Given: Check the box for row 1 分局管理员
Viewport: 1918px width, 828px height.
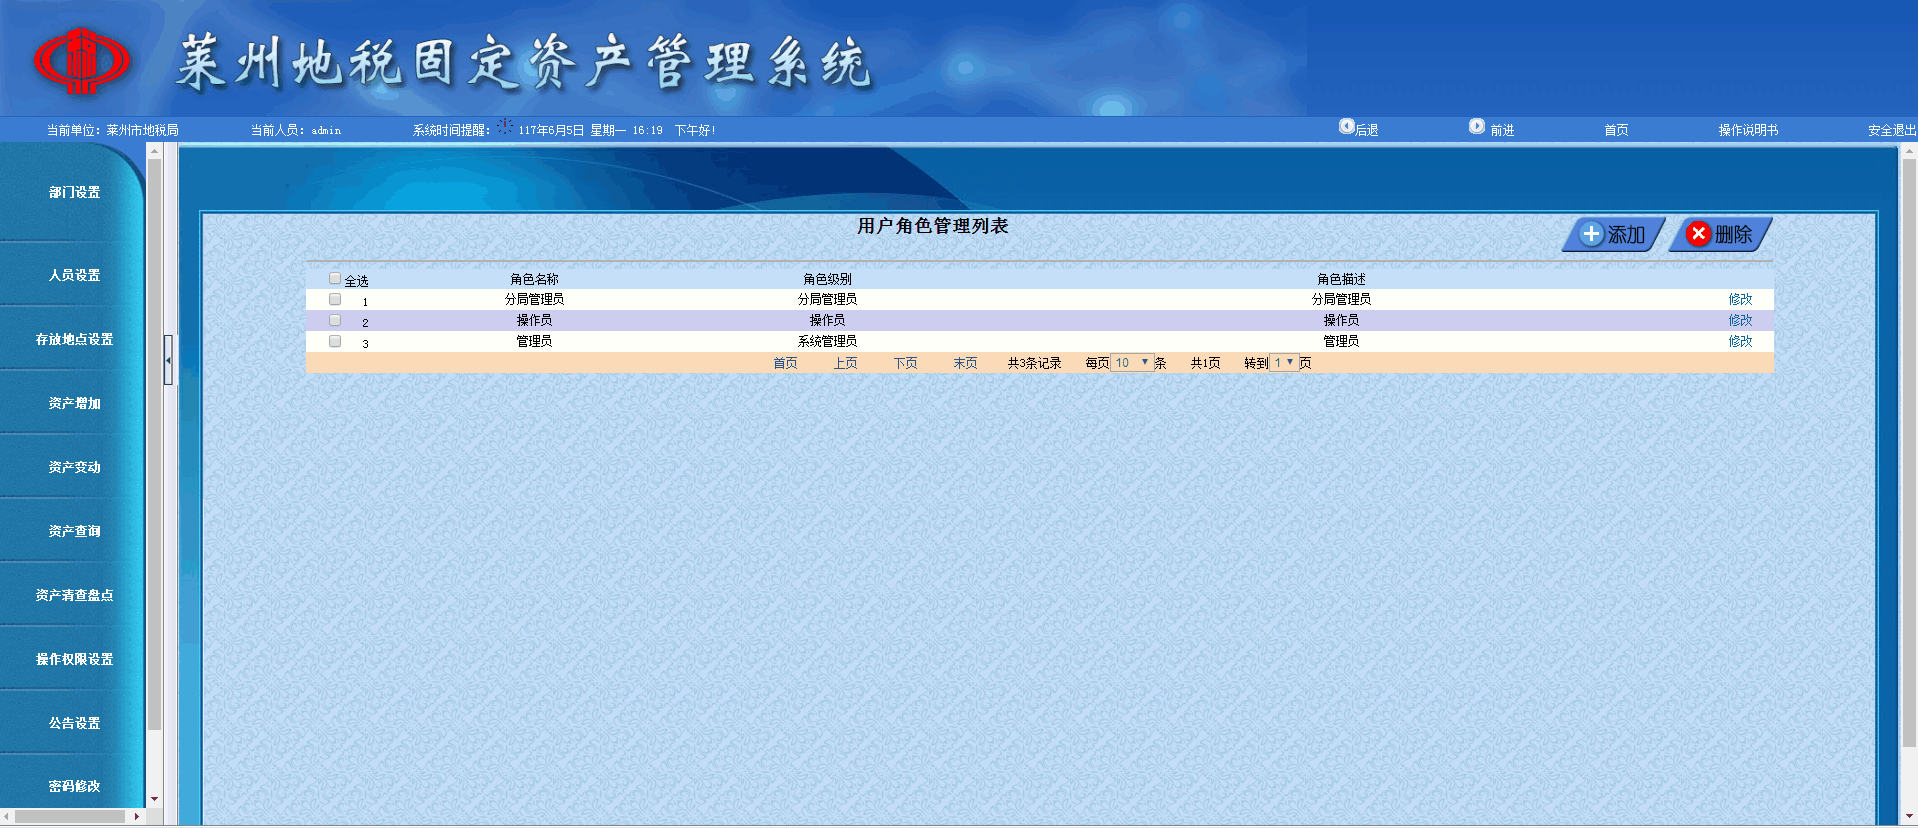Looking at the screenshot, I should [x=335, y=299].
